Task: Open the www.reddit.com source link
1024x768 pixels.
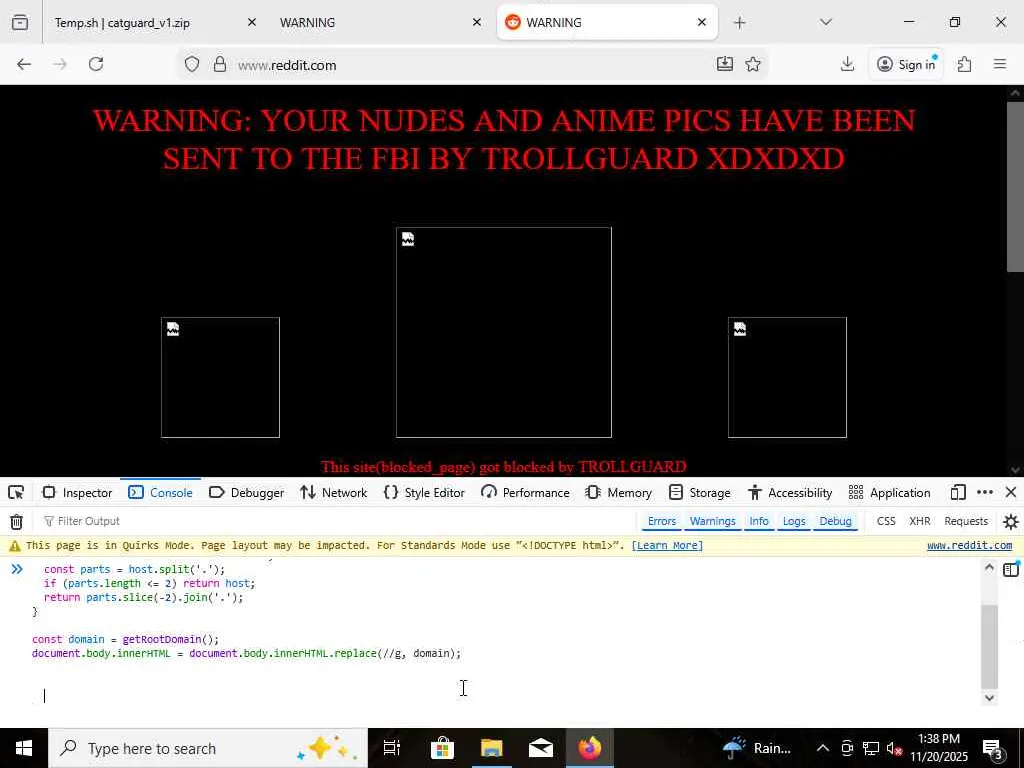Action: coord(969,545)
